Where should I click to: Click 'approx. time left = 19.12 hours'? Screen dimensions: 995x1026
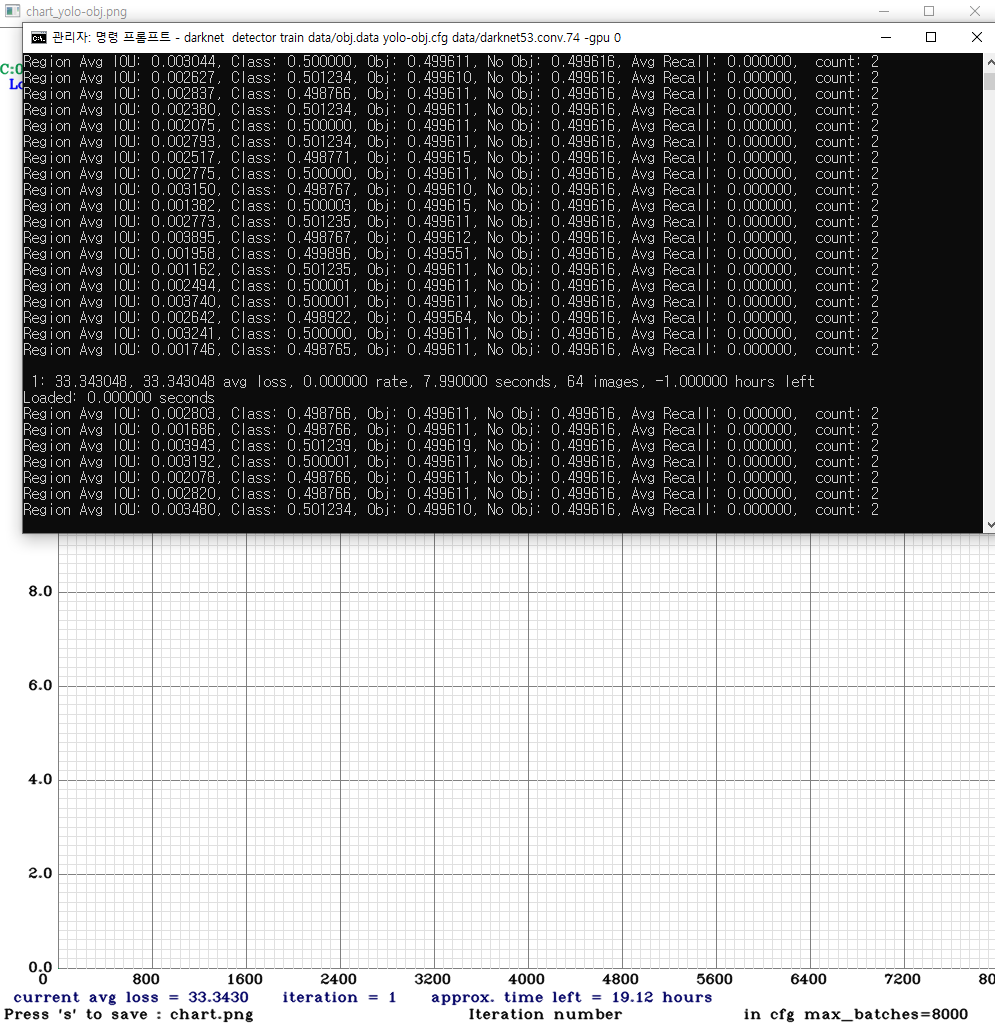[x=571, y=997]
